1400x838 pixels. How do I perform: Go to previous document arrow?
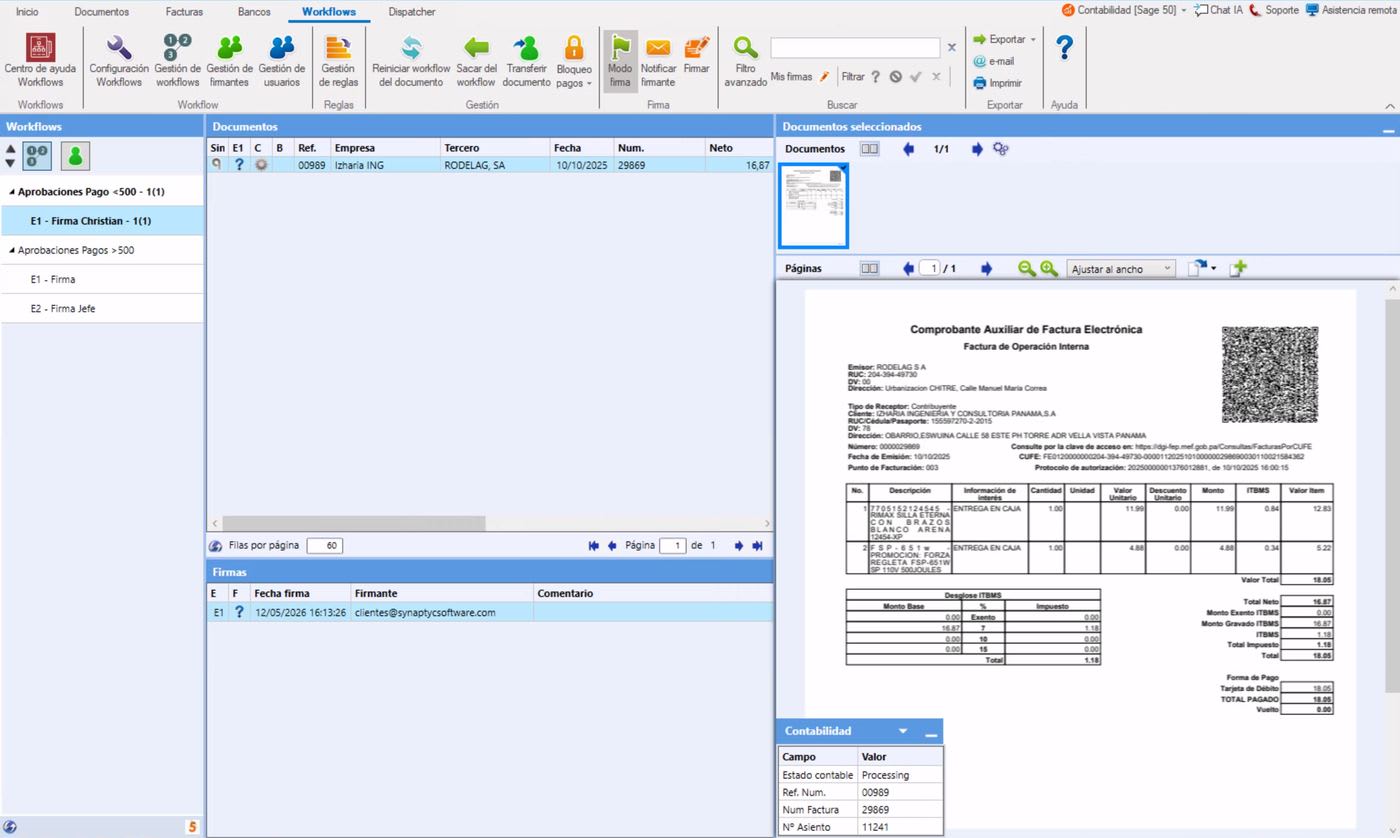pos(908,149)
